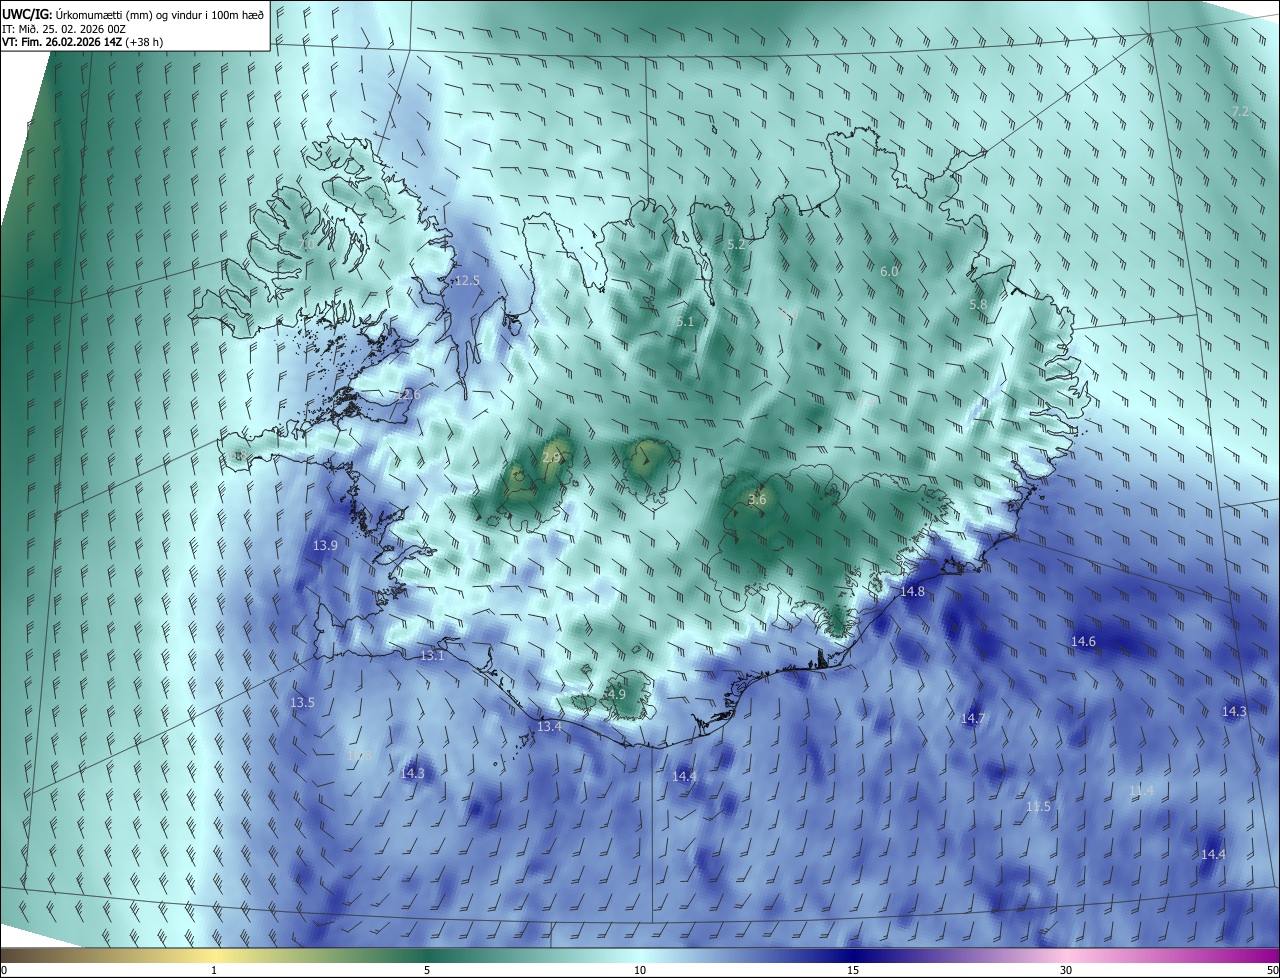Image resolution: width=1280 pixels, height=978 pixels.
Task: Click the 13.1 value label
Action: coord(431,656)
